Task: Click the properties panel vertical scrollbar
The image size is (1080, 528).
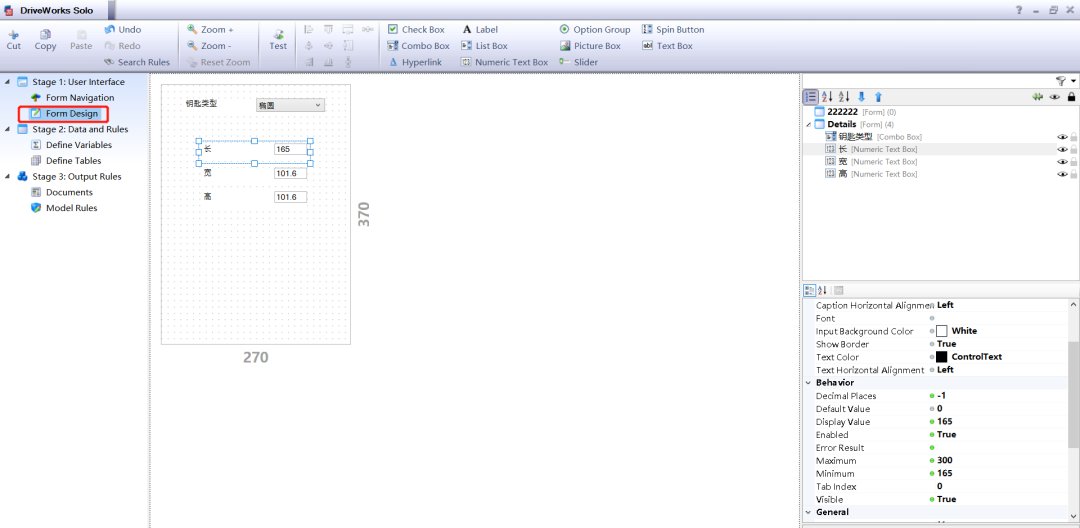Action: point(1073,394)
